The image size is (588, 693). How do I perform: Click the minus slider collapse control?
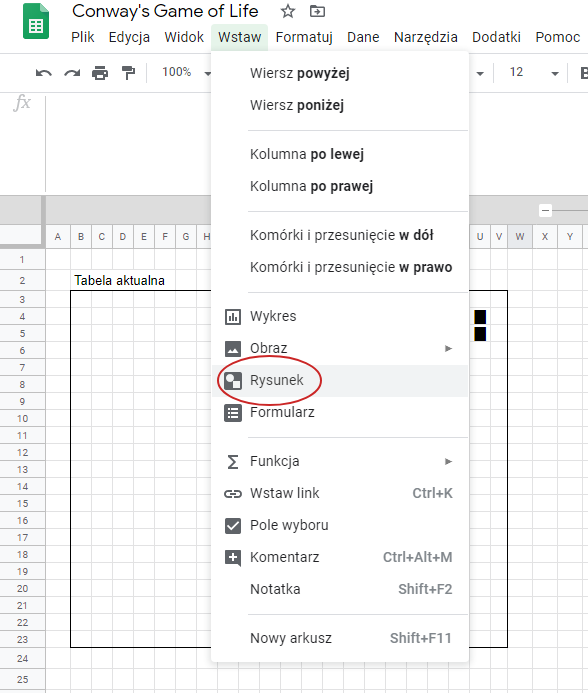[x=546, y=210]
